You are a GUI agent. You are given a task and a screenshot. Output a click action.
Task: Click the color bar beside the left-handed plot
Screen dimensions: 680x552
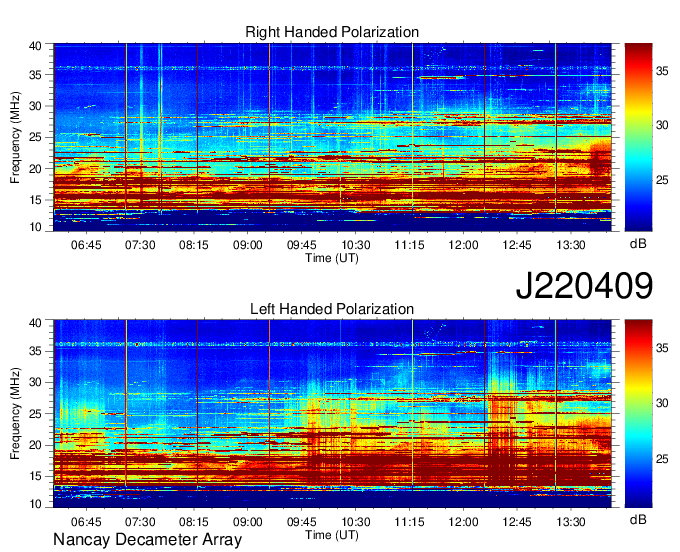(638, 413)
